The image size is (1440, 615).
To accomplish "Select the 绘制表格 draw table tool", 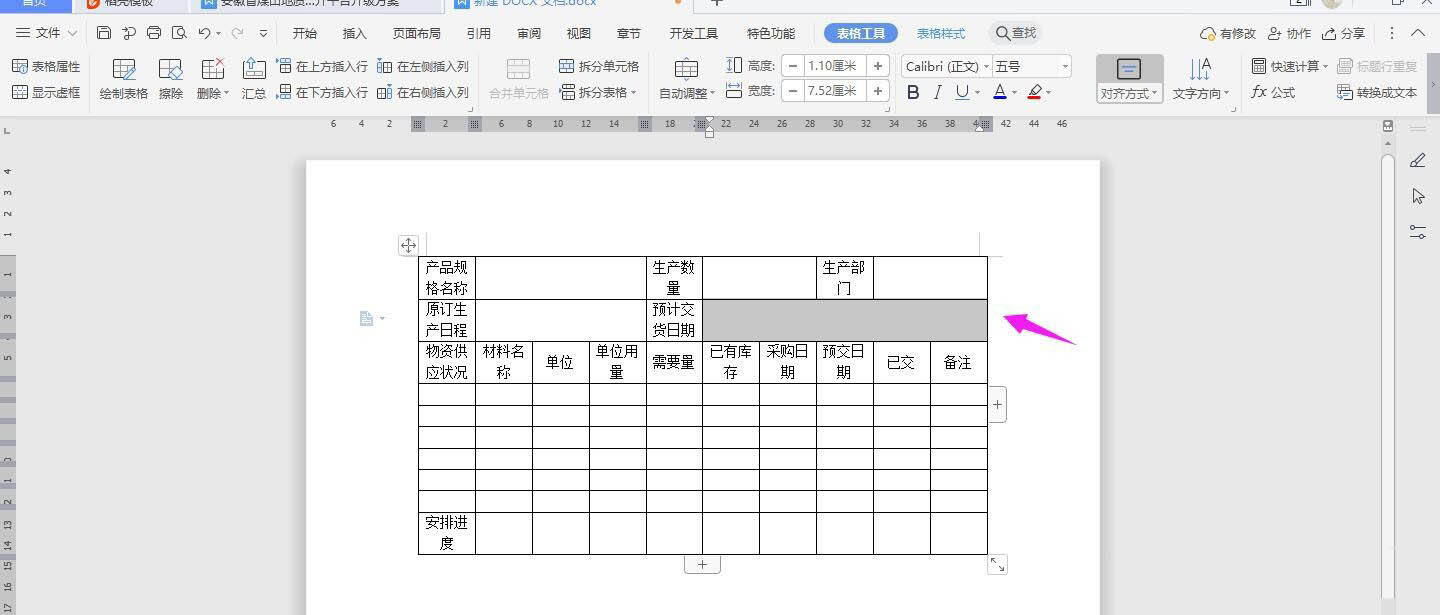I will 124,80.
